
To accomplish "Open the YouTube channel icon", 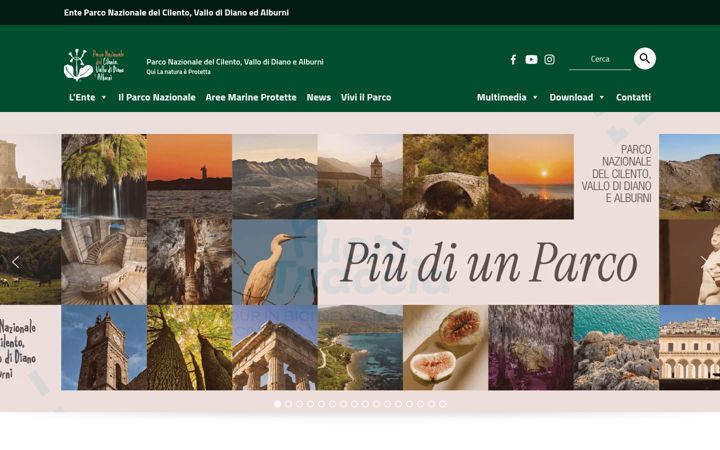I will [x=531, y=59].
